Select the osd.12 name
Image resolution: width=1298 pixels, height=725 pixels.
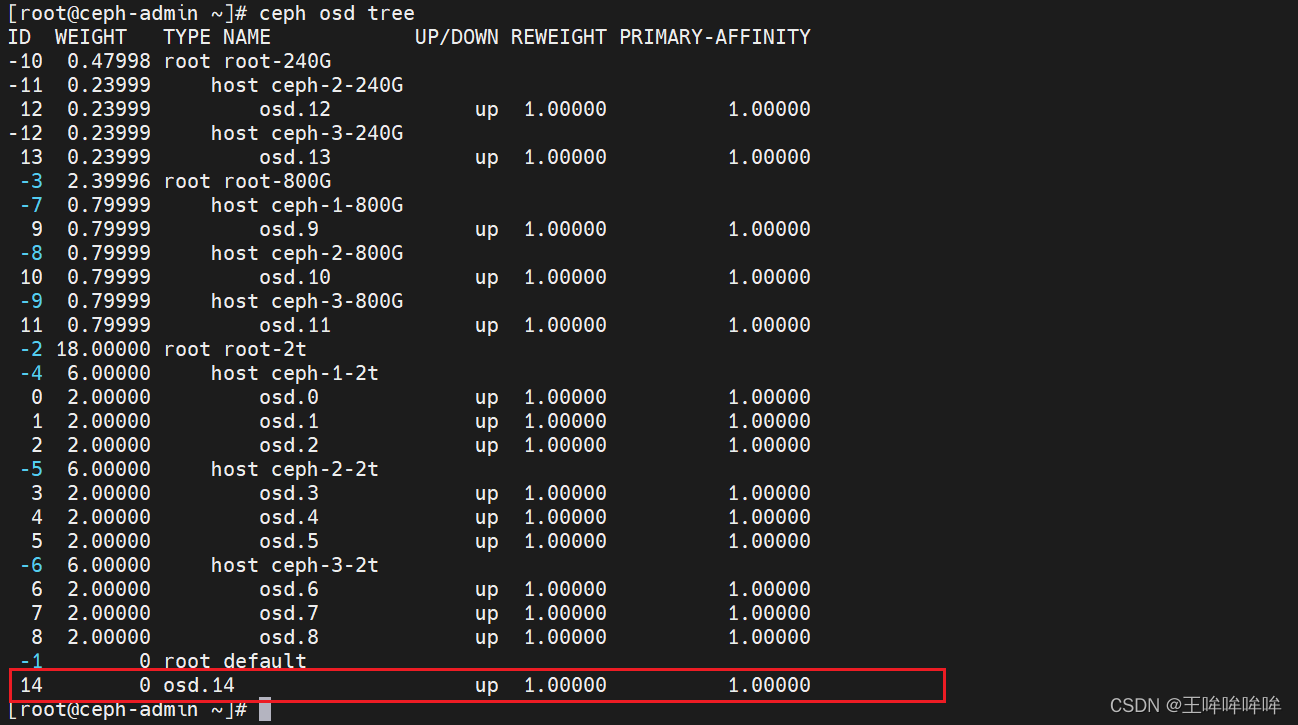[x=295, y=109]
